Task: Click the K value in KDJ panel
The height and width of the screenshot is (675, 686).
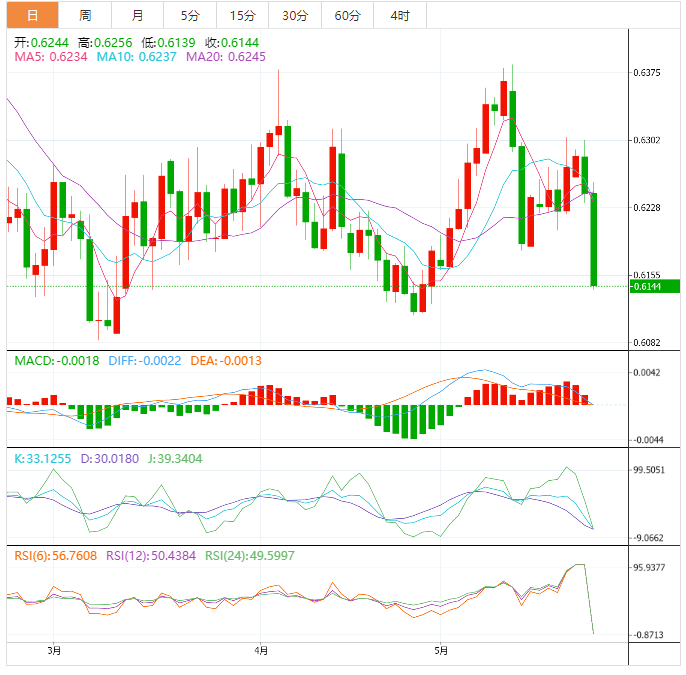Action: [43, 458]
